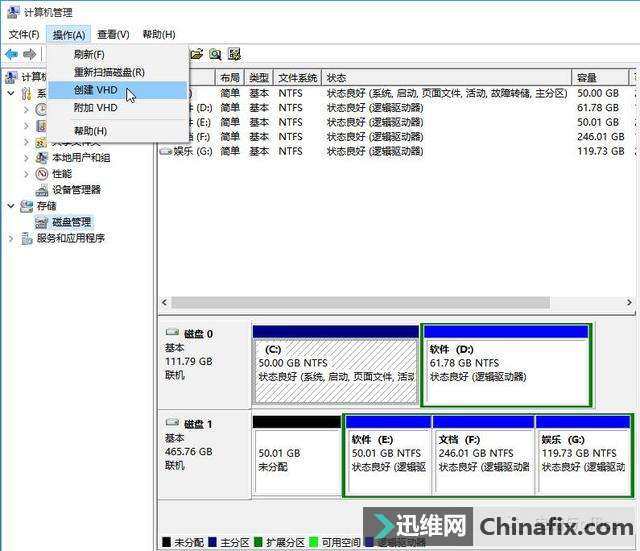Select the 娱乐 (G:) partition block

[x=583, y=456]
